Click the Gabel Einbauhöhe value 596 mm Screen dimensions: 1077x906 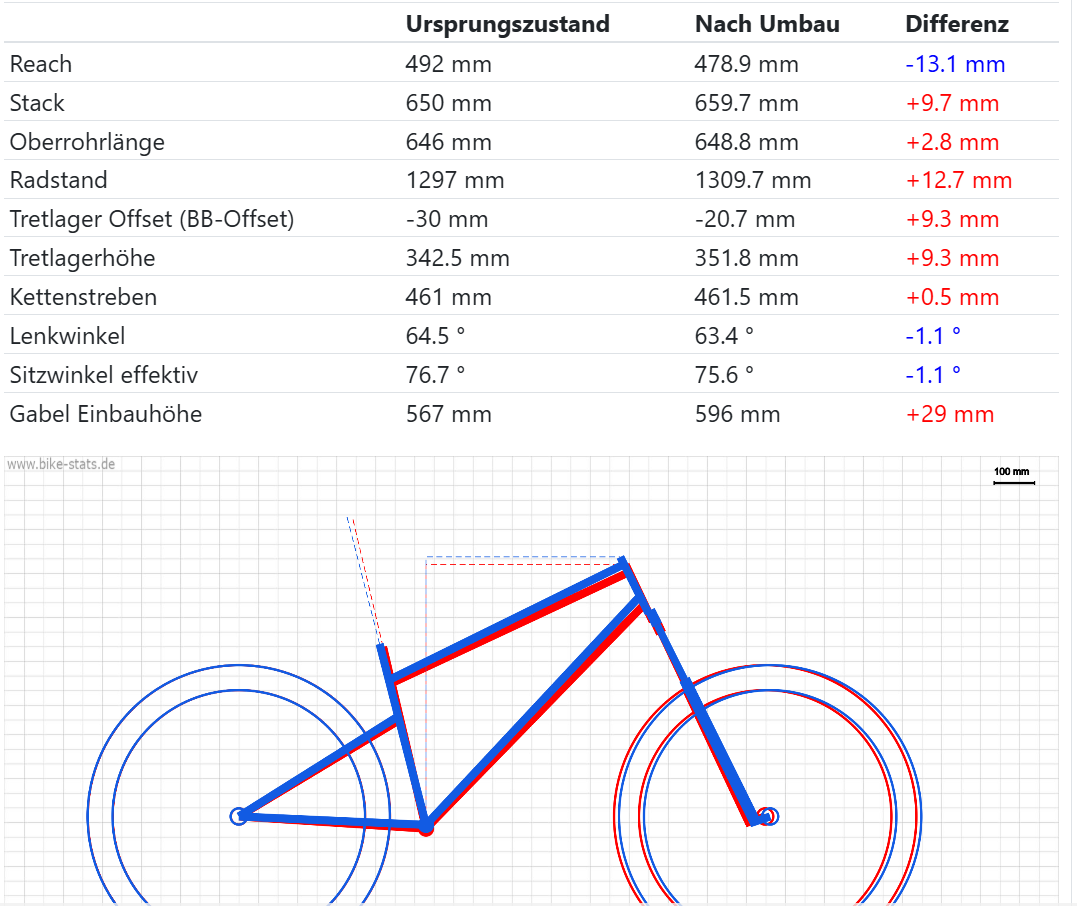coord(737,415)
